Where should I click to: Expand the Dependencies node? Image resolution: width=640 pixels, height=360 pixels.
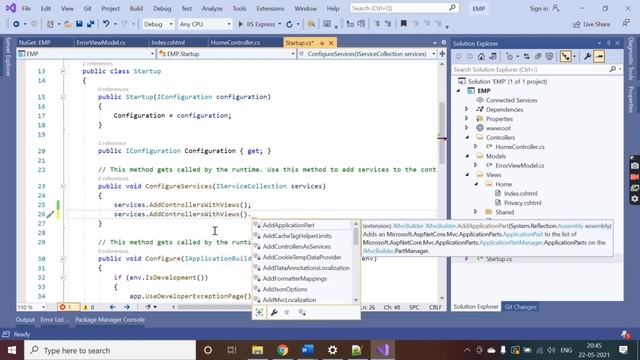467,109
